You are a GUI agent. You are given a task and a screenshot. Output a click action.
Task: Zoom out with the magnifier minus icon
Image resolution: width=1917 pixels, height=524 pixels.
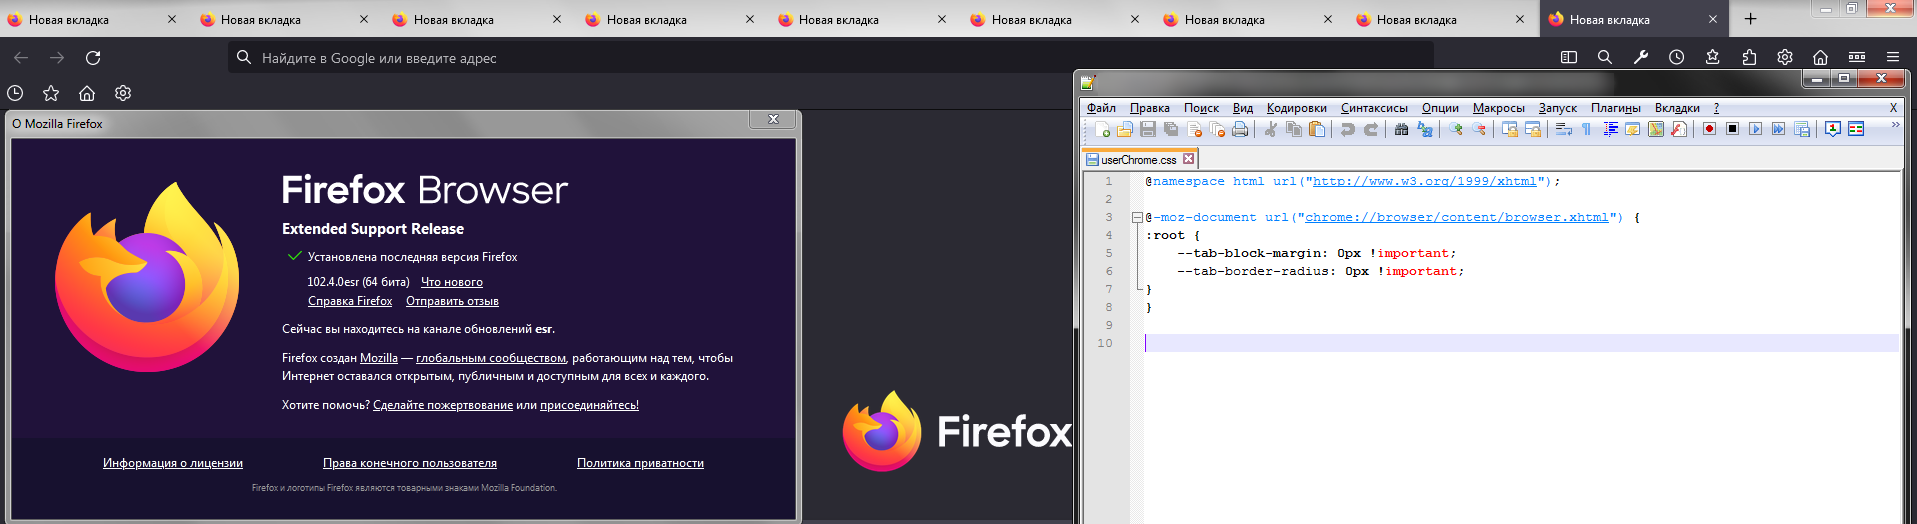[1479, 129]
